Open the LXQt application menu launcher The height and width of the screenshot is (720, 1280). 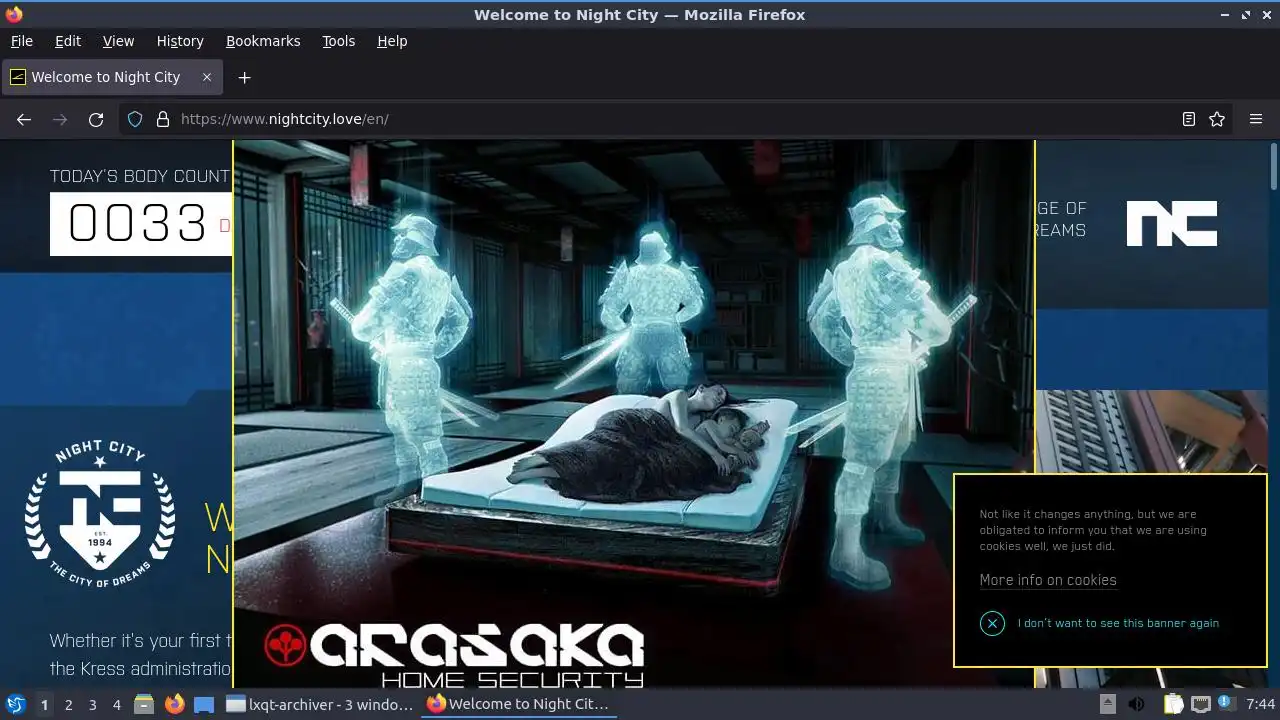[x=15, y=704]
